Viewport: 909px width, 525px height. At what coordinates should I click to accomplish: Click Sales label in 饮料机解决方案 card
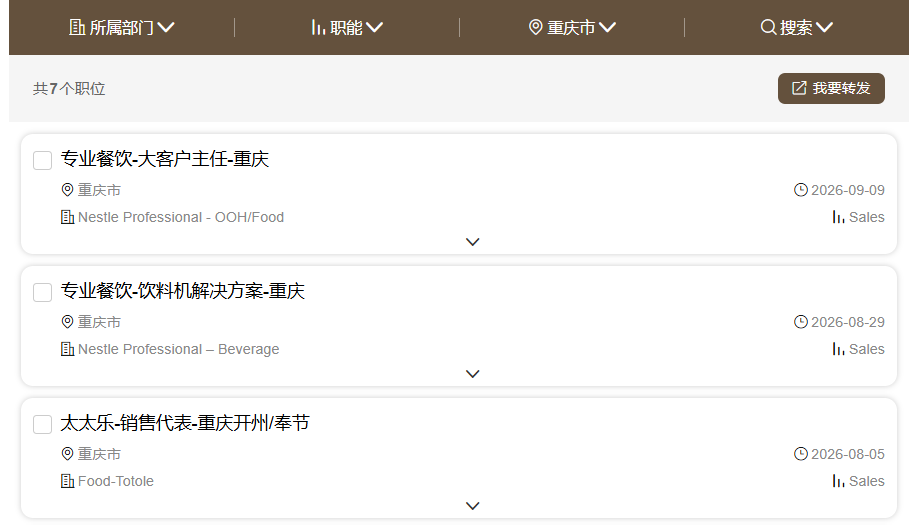pyautogui.click(x=867, y=349)
